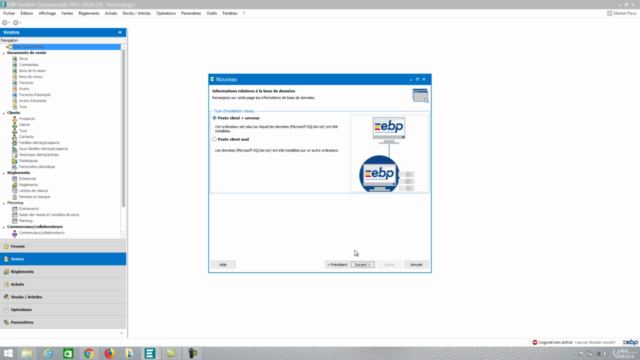Open Google Chrome from the taskbar
This screenshot has width=640, height=360.
click(89, 353)
